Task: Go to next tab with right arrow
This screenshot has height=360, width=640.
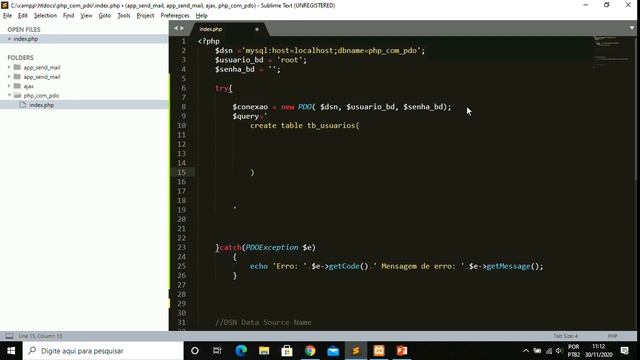Action: click(x=182, y=28)
